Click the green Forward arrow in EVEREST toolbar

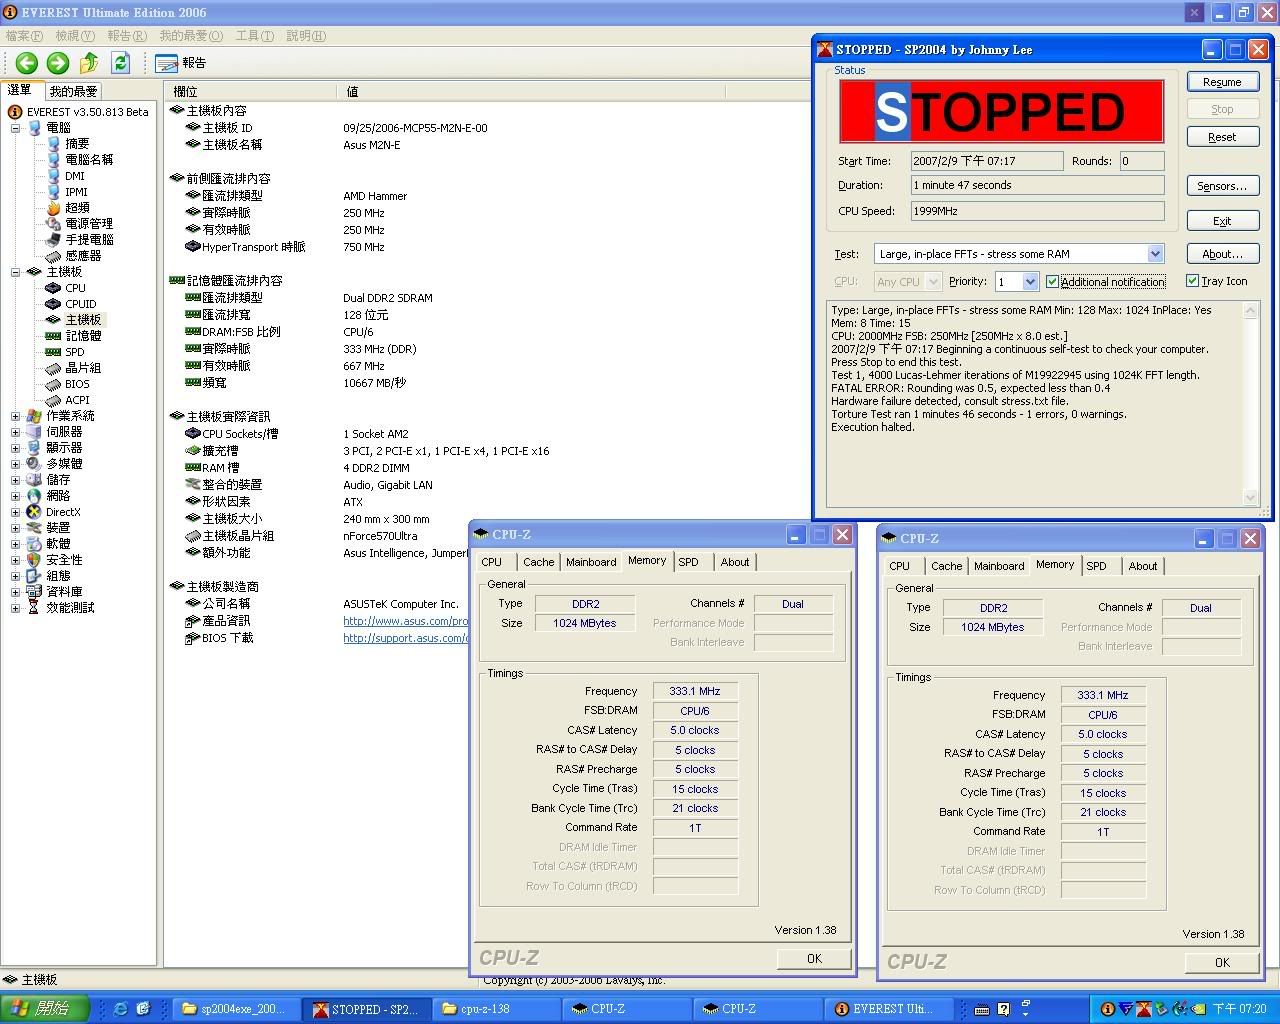(58, 63)
